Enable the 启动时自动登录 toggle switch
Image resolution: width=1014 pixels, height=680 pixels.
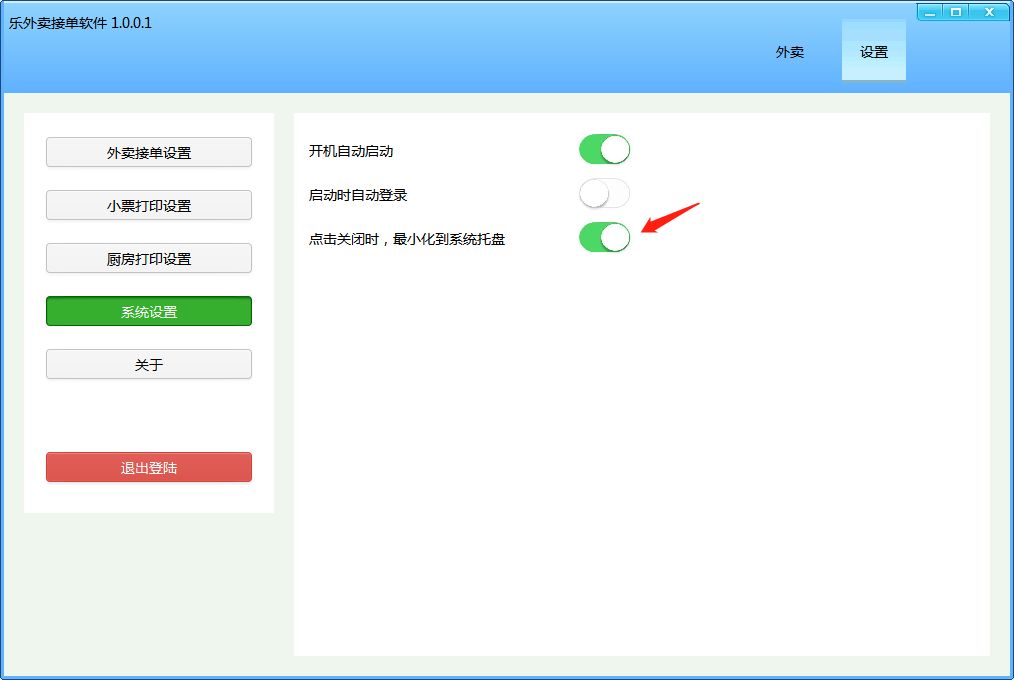click(604, 193)
